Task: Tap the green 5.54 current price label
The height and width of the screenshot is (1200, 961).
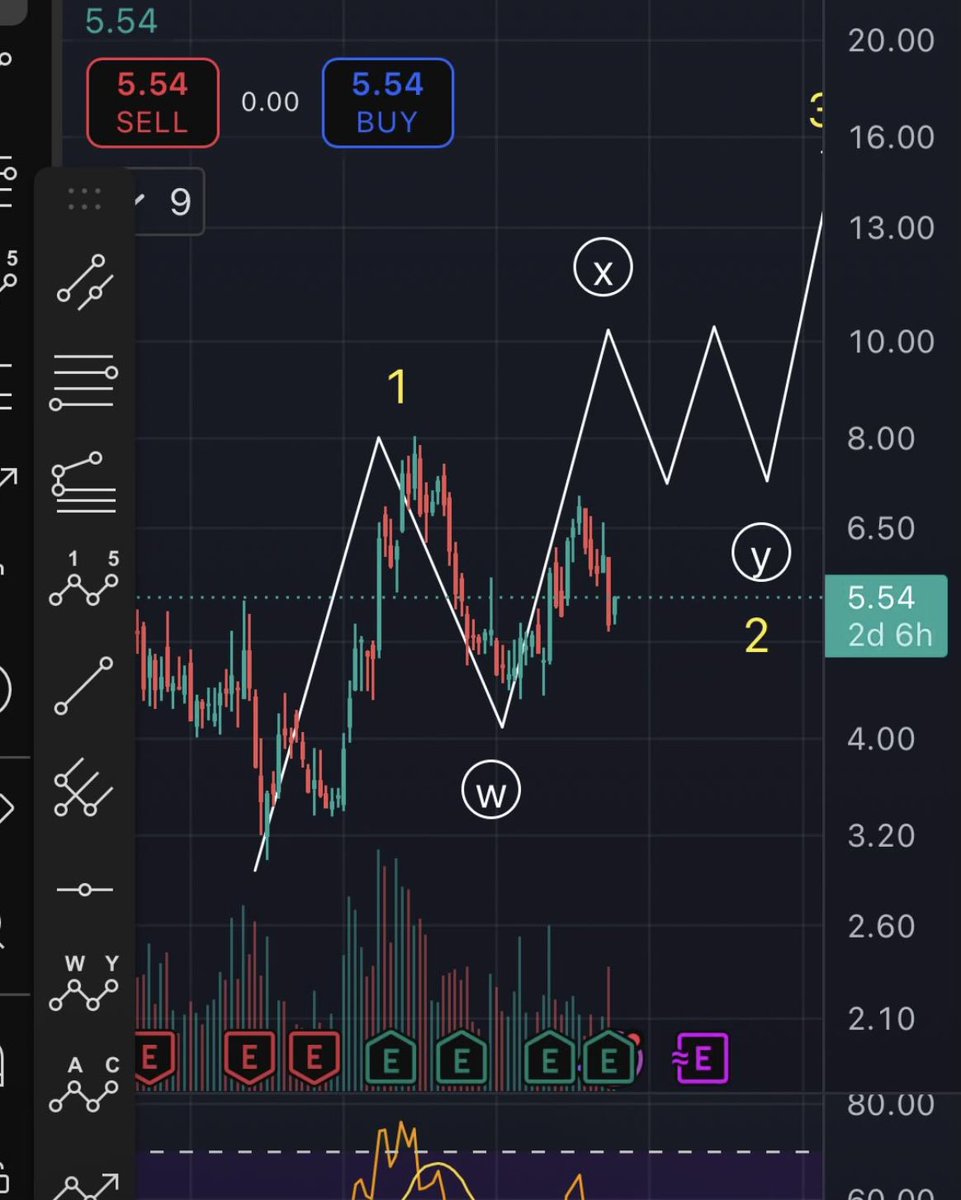Action: [885, 616]
